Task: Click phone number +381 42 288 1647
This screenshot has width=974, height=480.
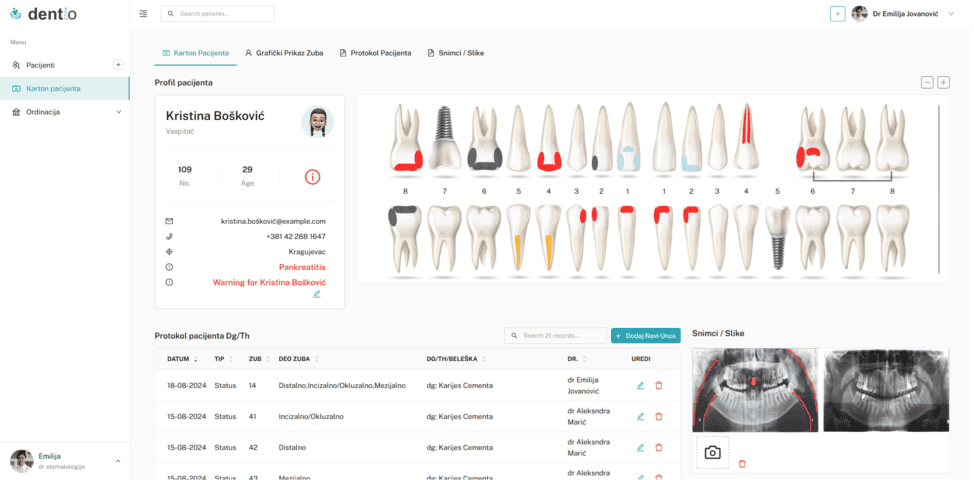Action: click(x=296, y=237)
